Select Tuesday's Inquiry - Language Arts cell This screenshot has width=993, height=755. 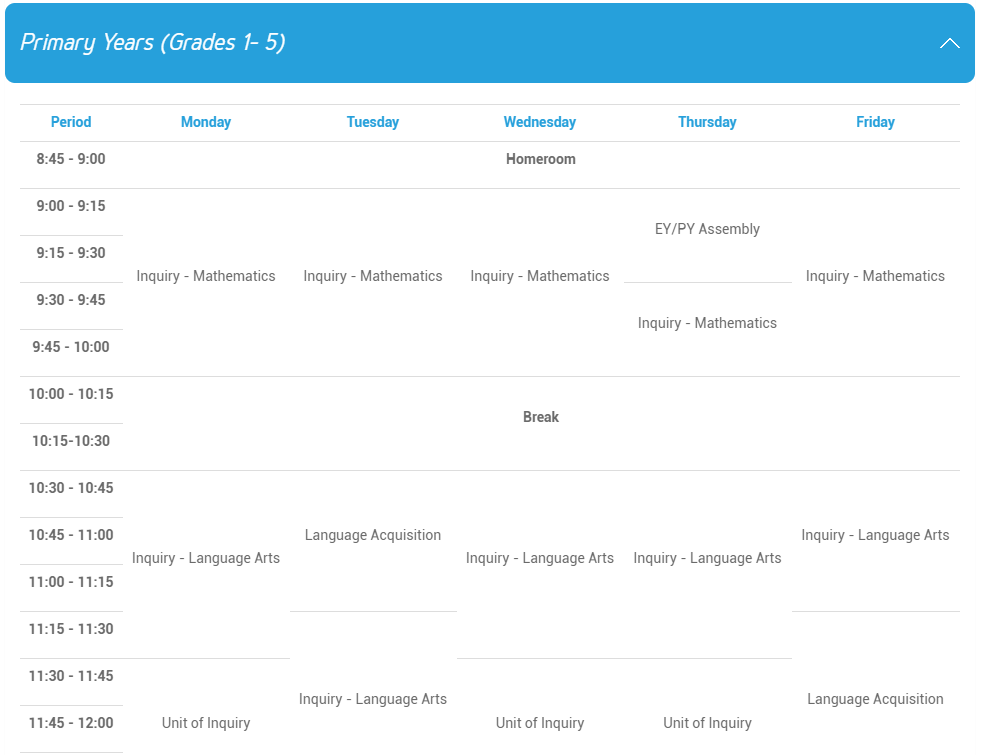click(373, 699)
